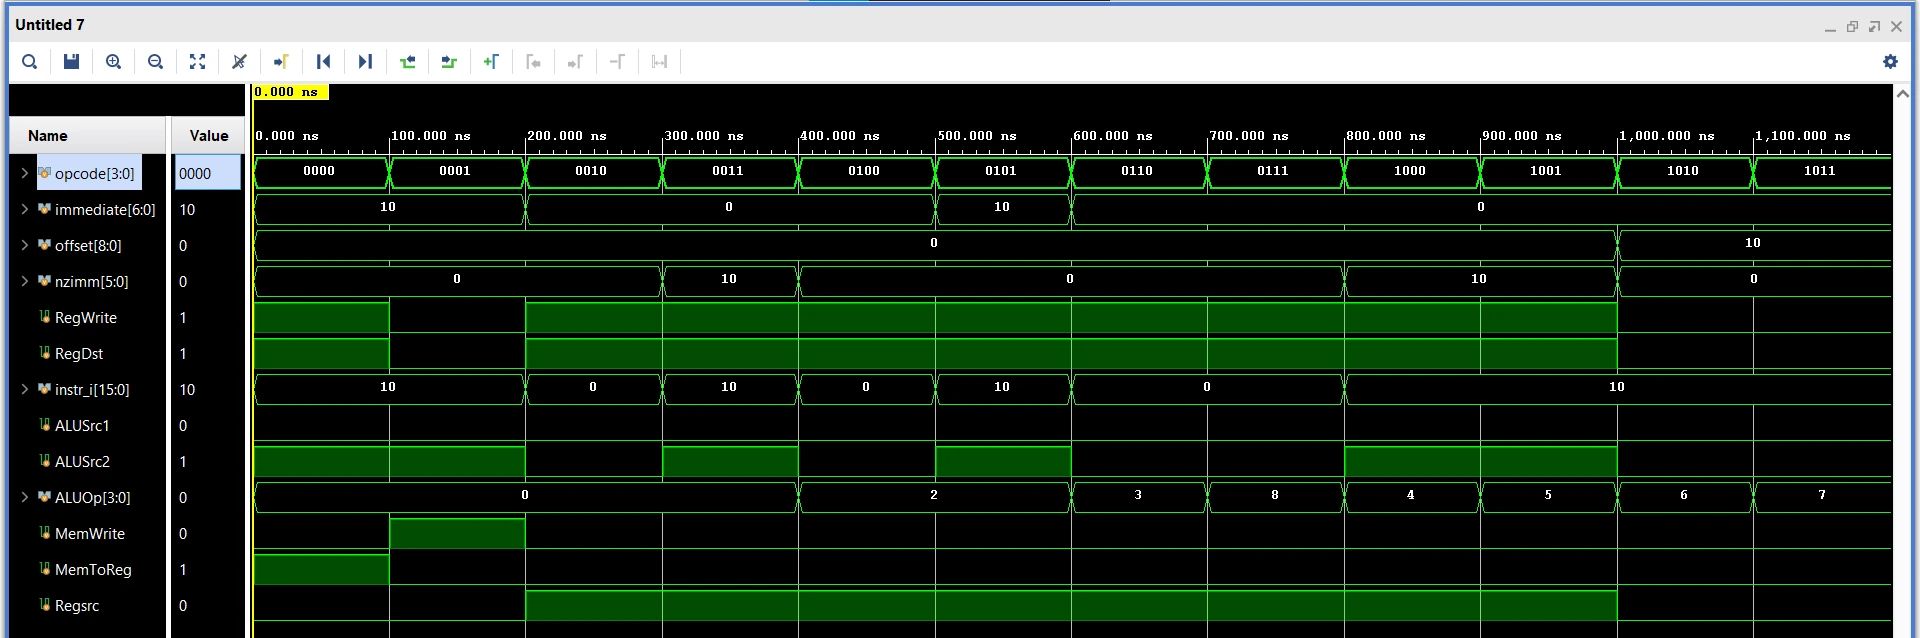Select the ALUSrc1 signal
The width and height of the screenshot is (1920, 638).
pyautogui.click(x=82, y=426)
